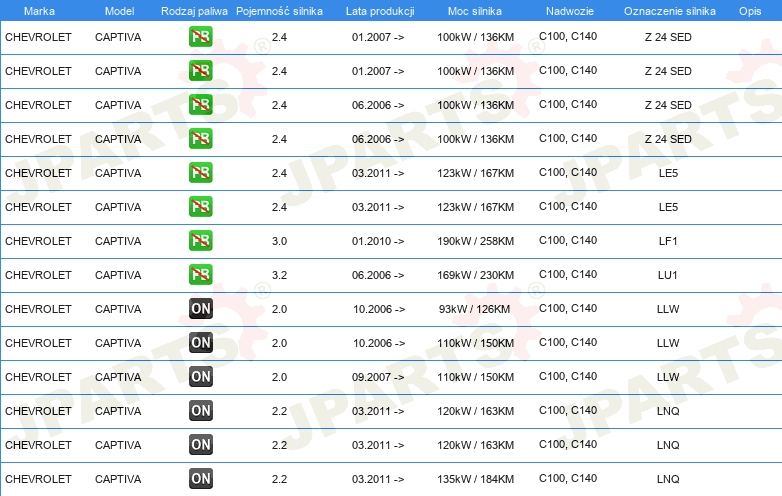
Task: Click the ON diesel icon in the 135kW row
Action: [200, 479]
